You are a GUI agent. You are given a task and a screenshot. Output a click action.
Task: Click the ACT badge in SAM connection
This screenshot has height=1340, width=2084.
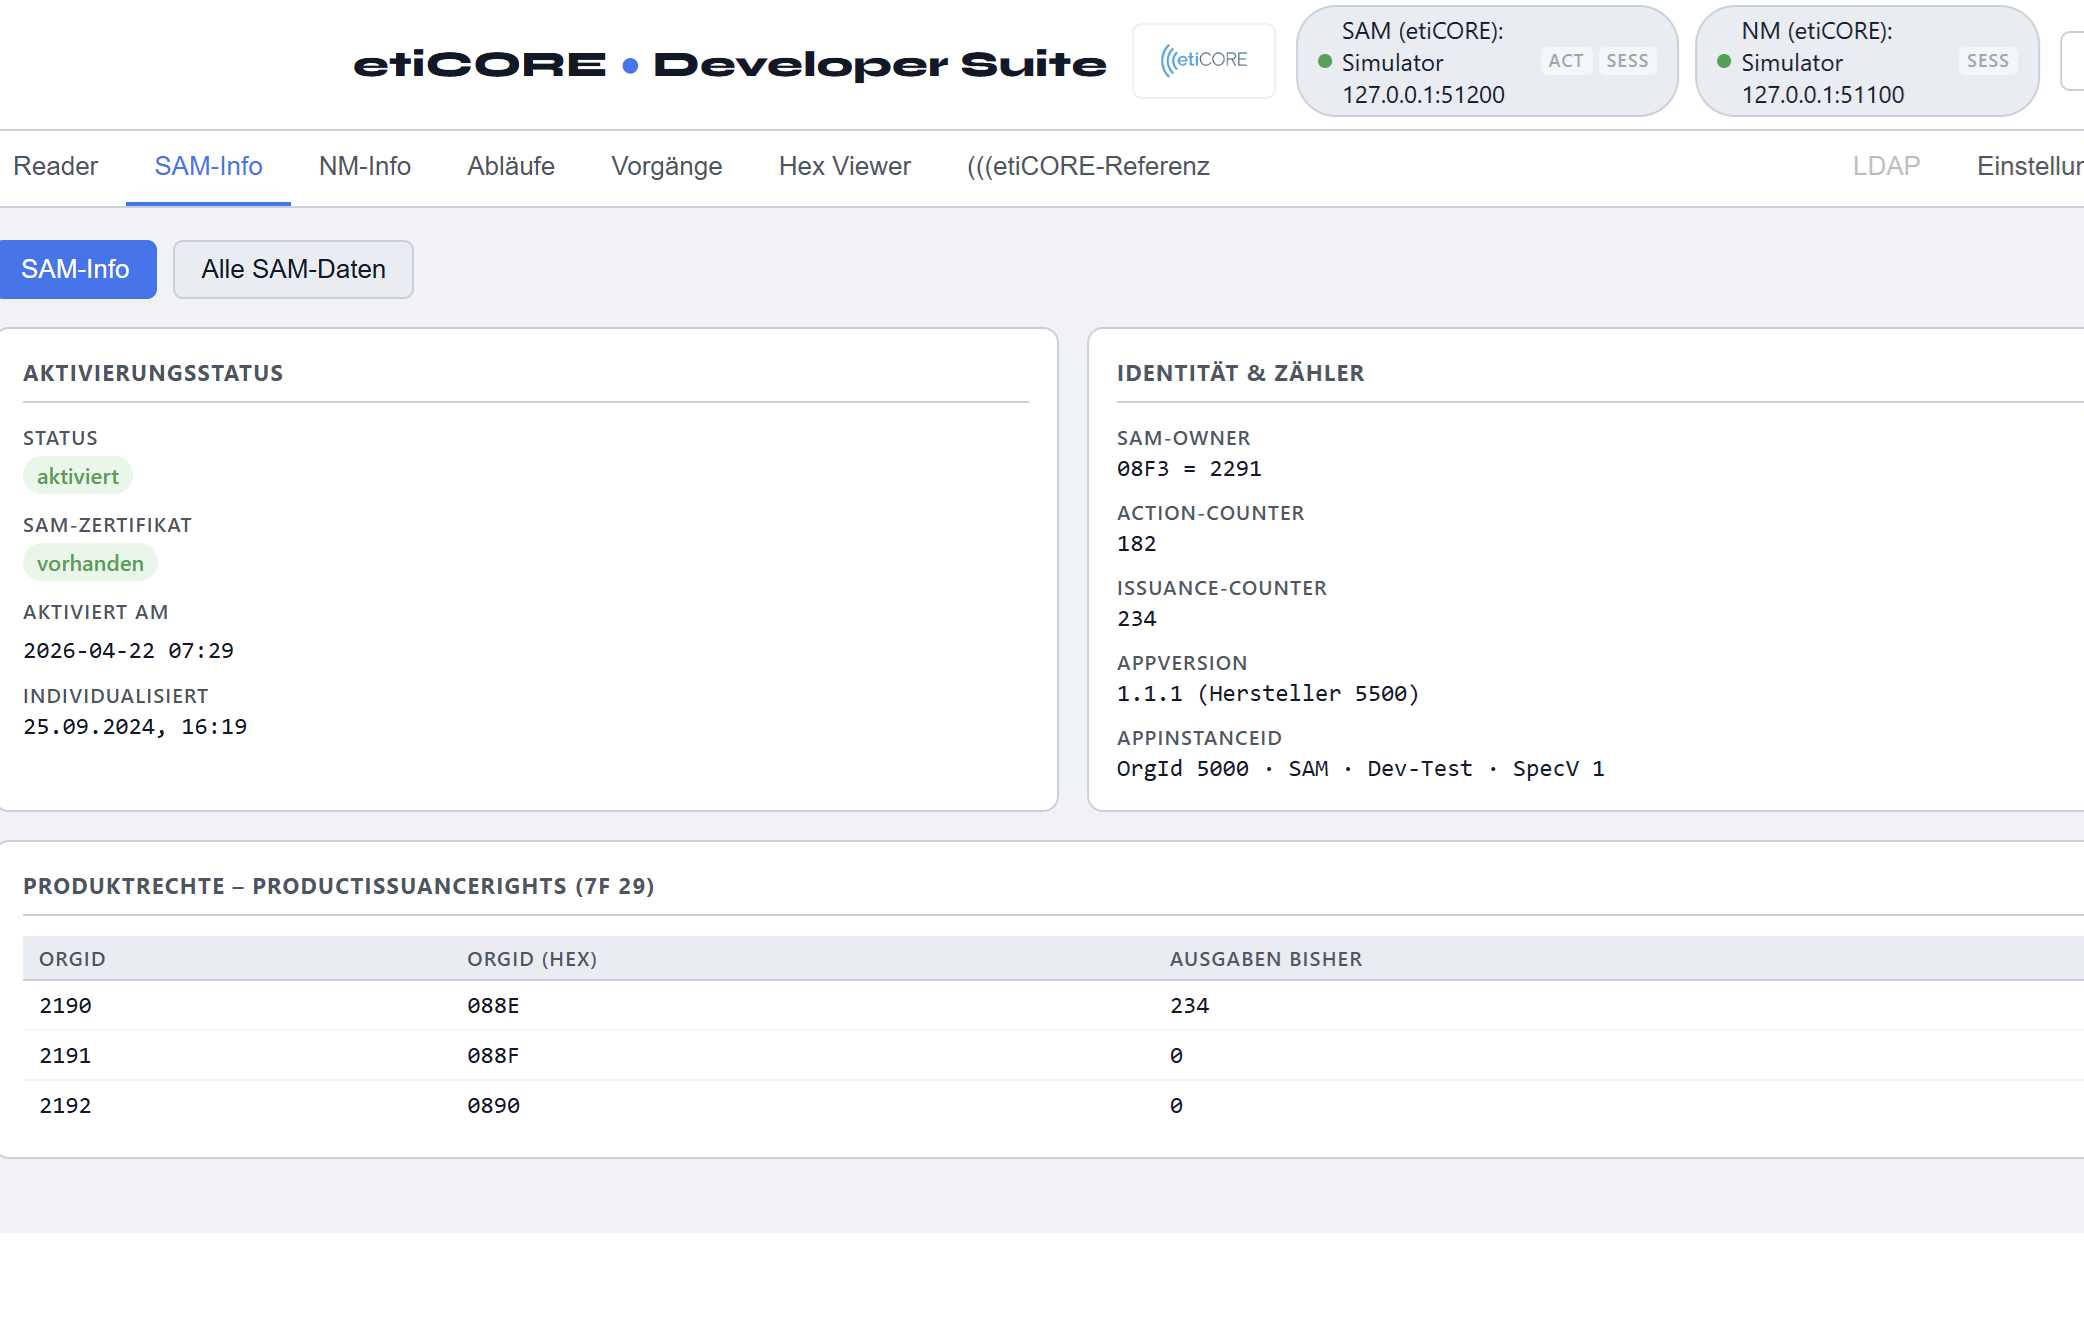(1566, 61)
